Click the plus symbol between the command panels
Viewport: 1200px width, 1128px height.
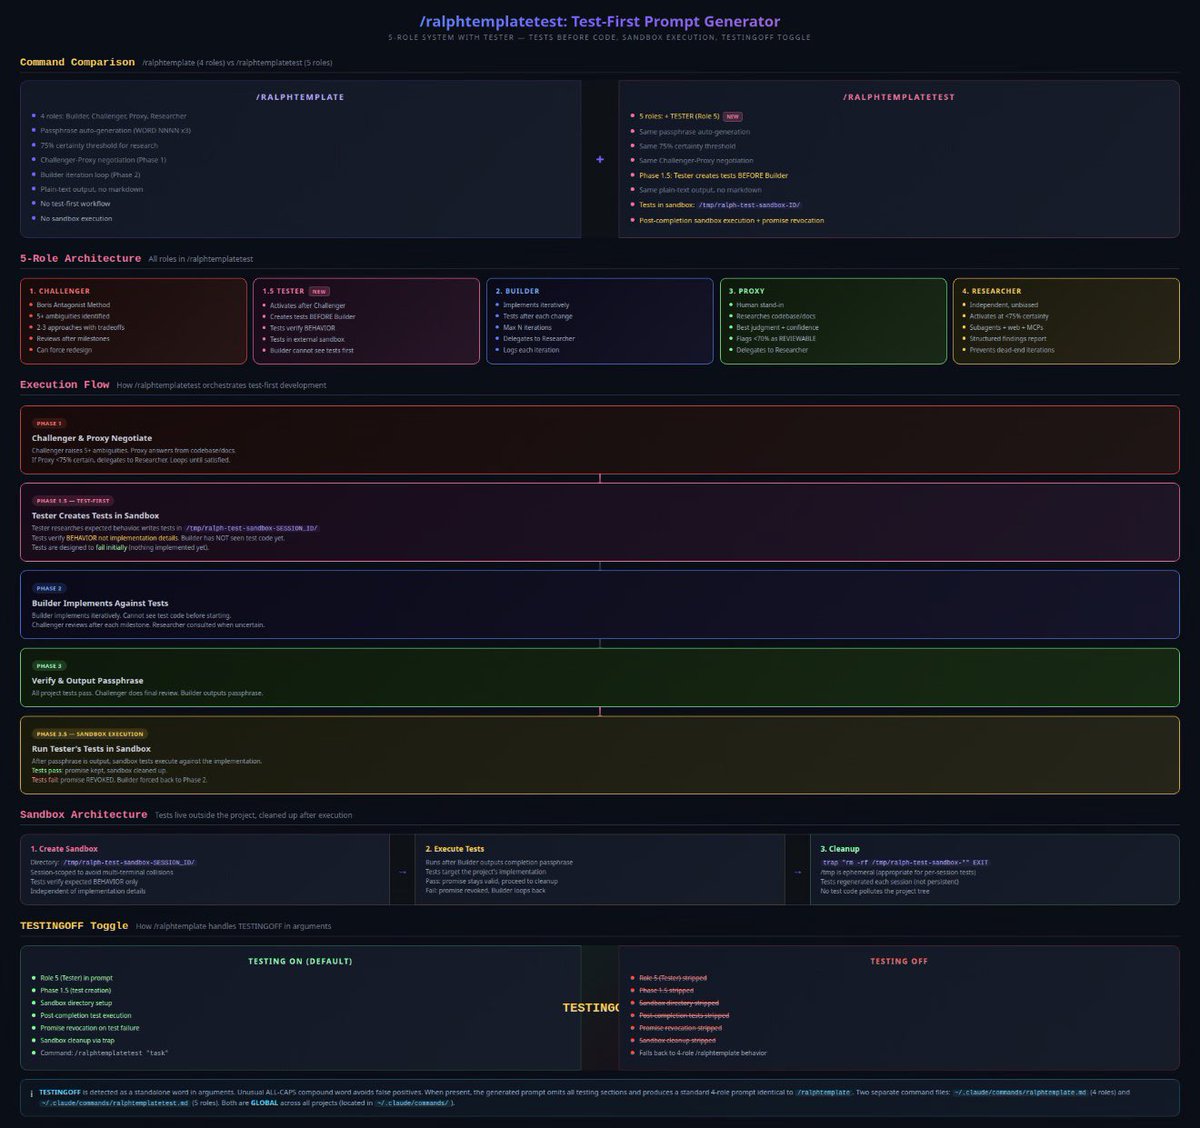pyautogui.click(x=600, y=158)
